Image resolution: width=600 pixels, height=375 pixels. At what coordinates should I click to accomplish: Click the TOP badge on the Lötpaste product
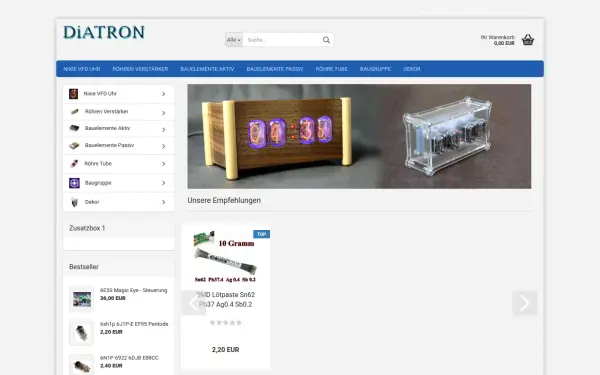261,234
